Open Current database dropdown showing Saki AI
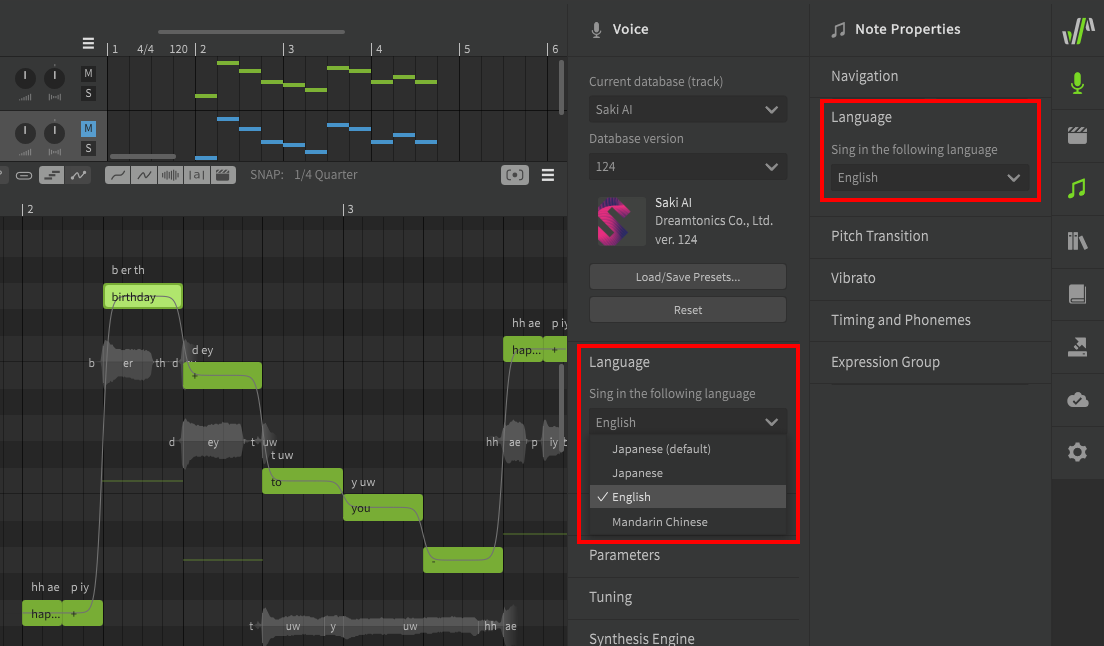This screenshot has height=646, width=1104. click(x=687, y=109)
